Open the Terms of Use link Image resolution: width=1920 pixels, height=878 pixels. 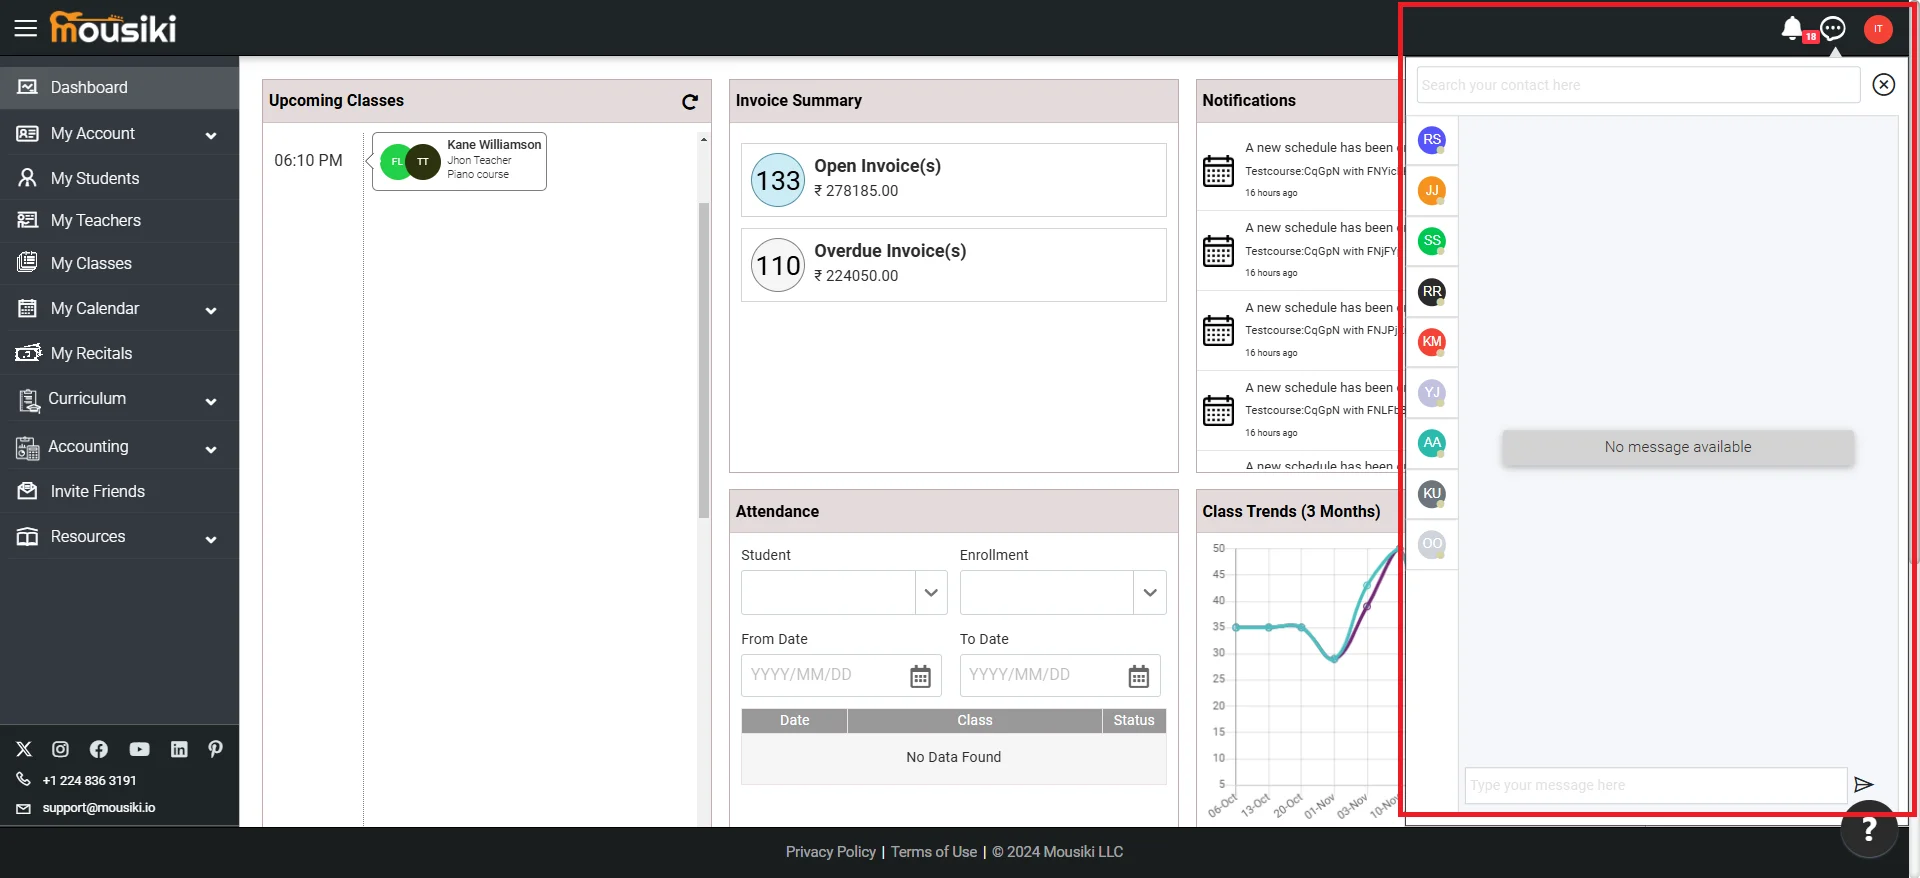[x=934, y=852]
